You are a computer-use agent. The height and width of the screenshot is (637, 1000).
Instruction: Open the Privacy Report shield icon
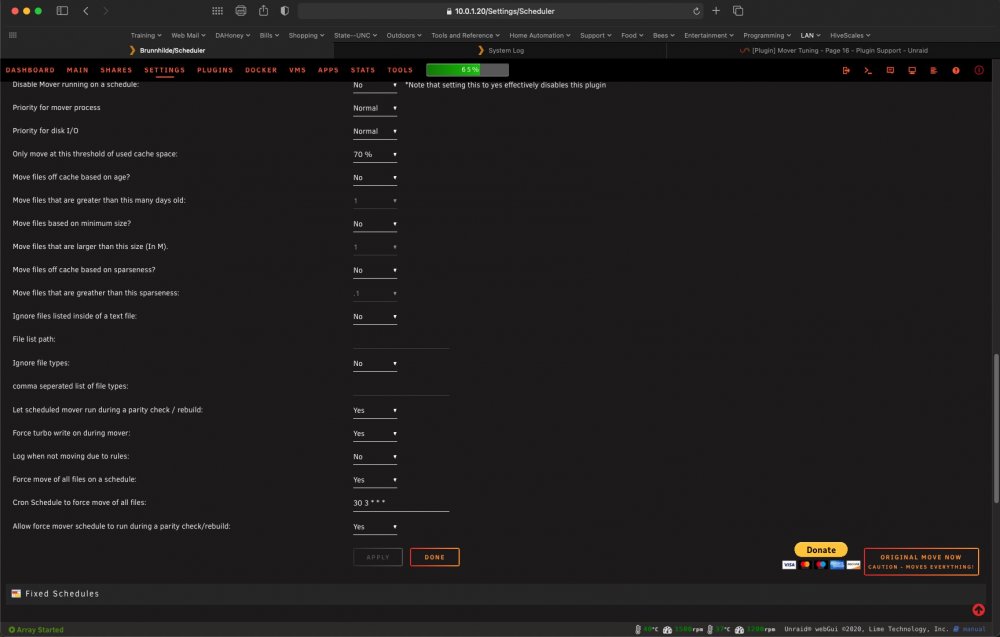point(284,11)
